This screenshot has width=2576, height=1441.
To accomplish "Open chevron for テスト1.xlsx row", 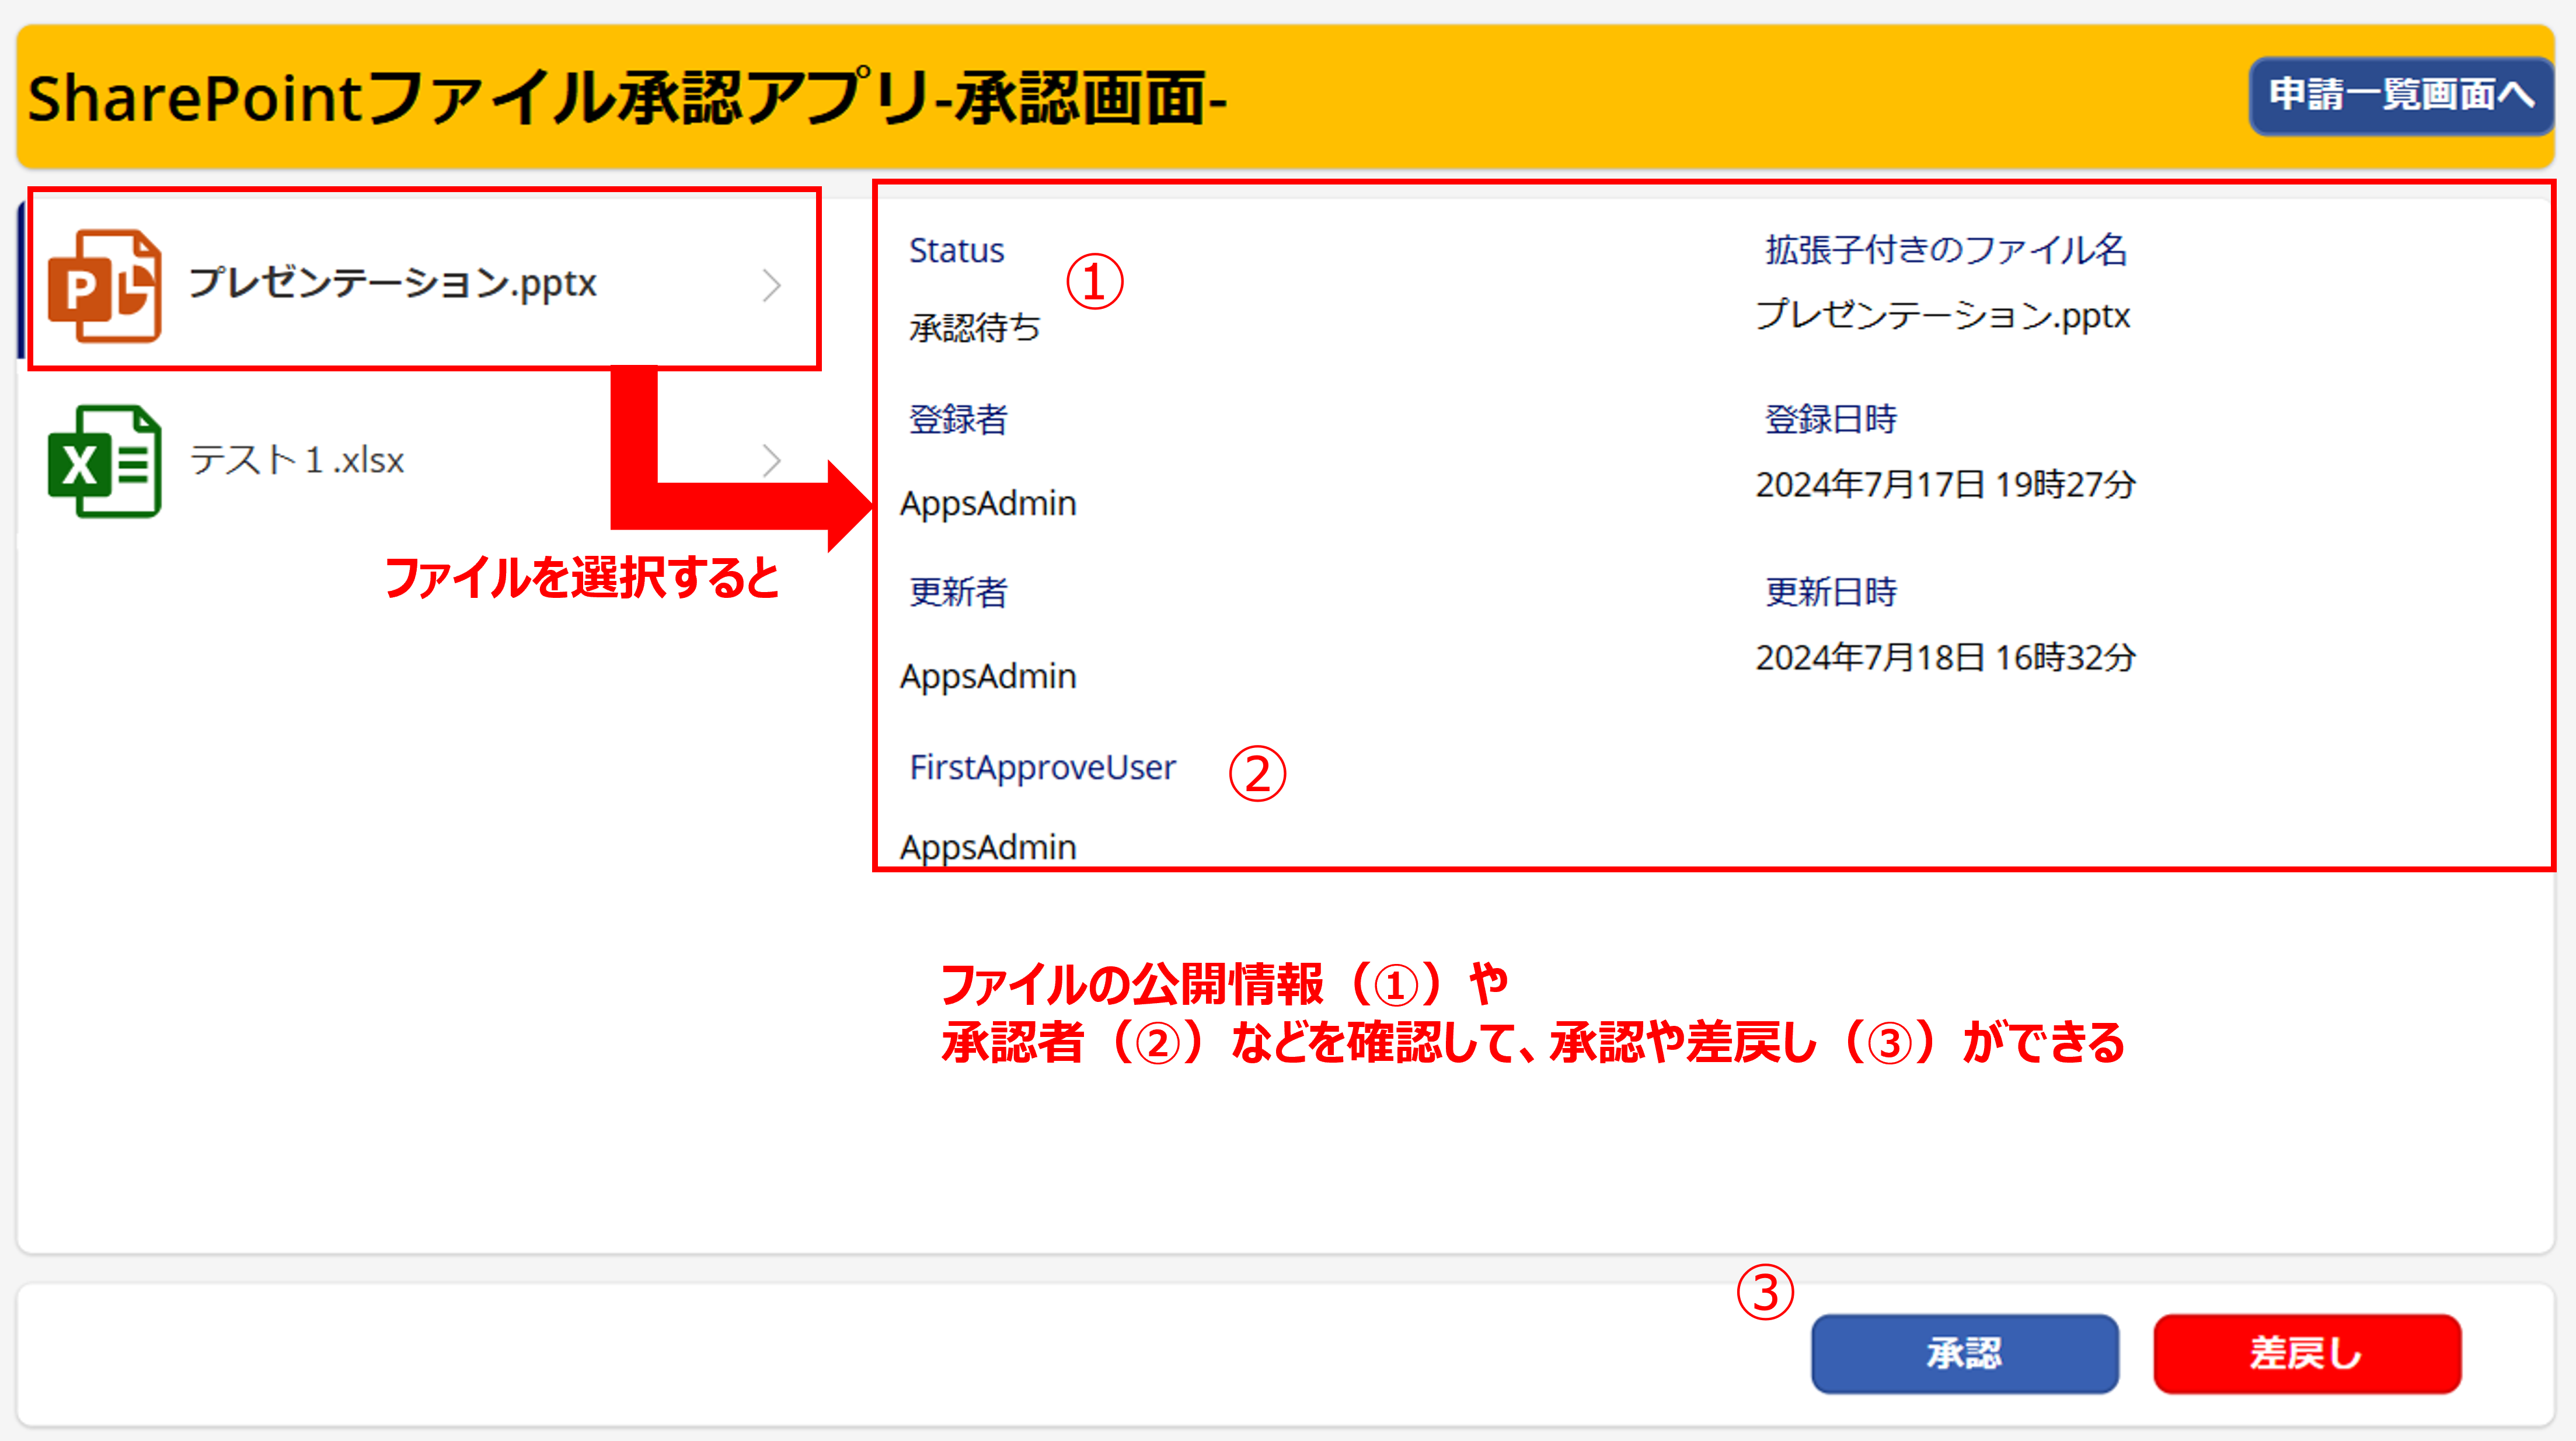I will [771, 461].
